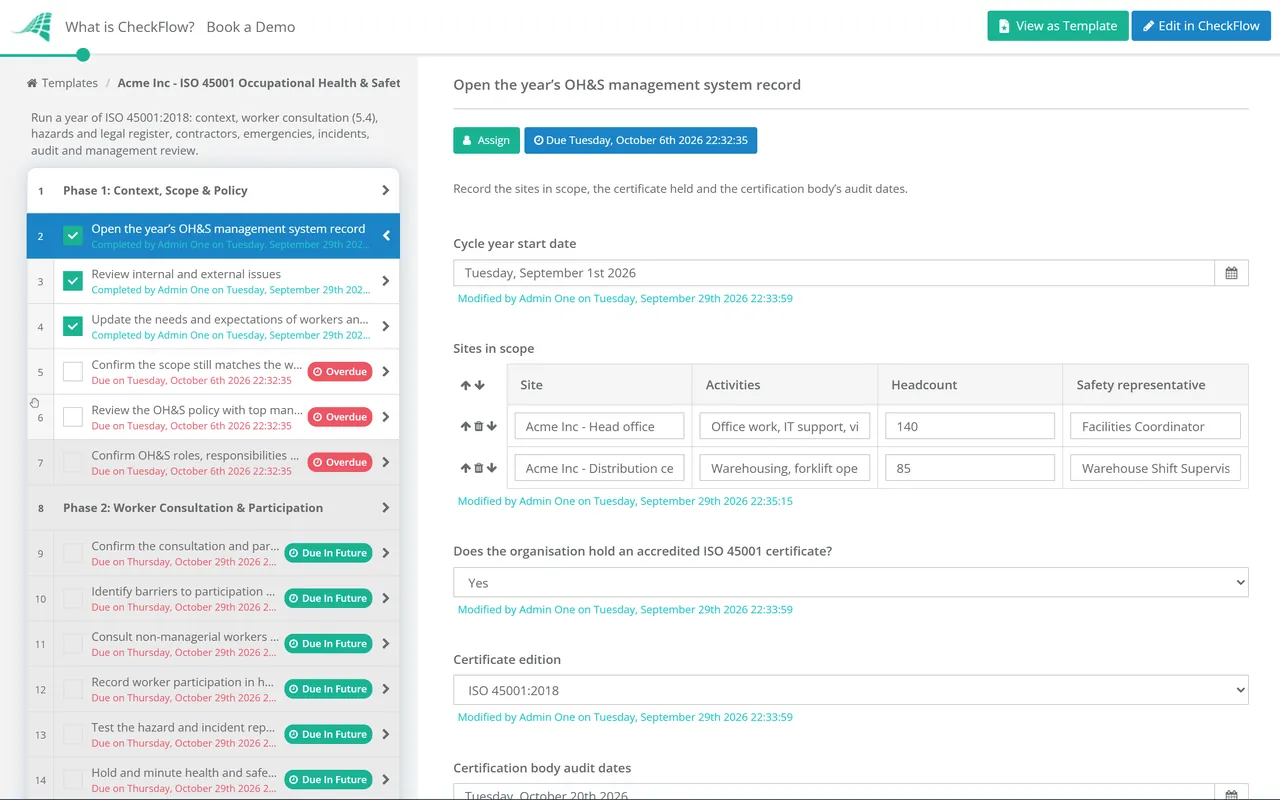Click Overdue badge on 'Confirm the scope' task
1280x800 pixels.
tap(340, 372)
